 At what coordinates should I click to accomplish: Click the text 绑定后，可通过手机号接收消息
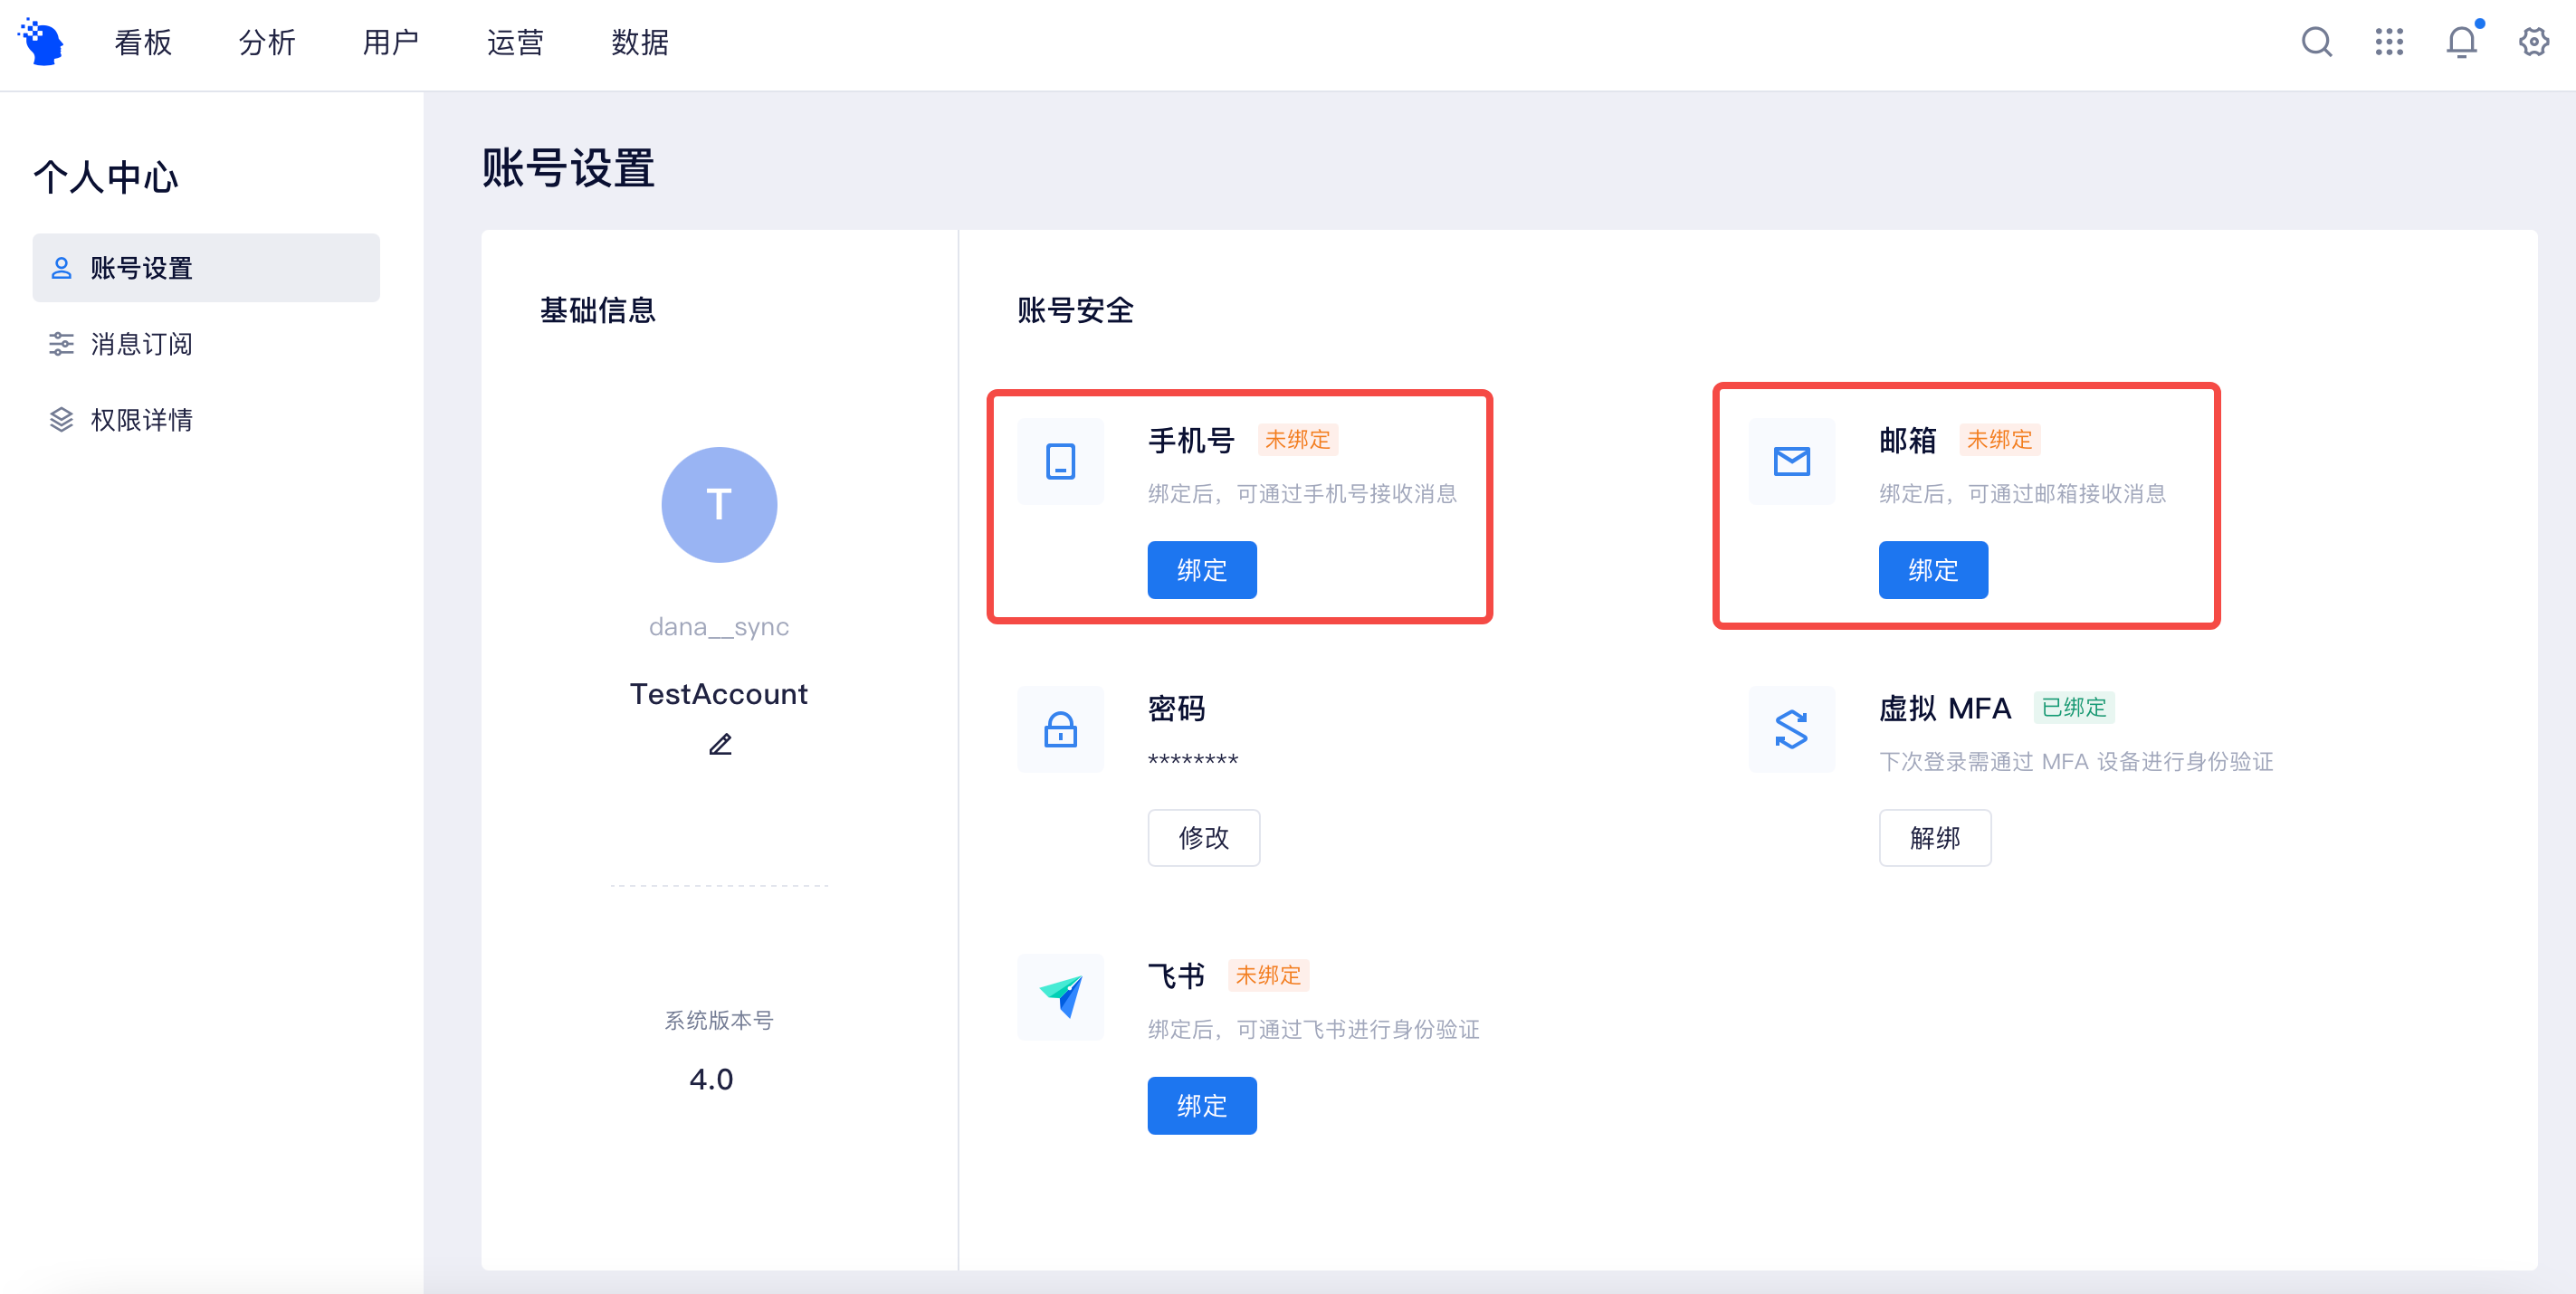coord(1302,494)
